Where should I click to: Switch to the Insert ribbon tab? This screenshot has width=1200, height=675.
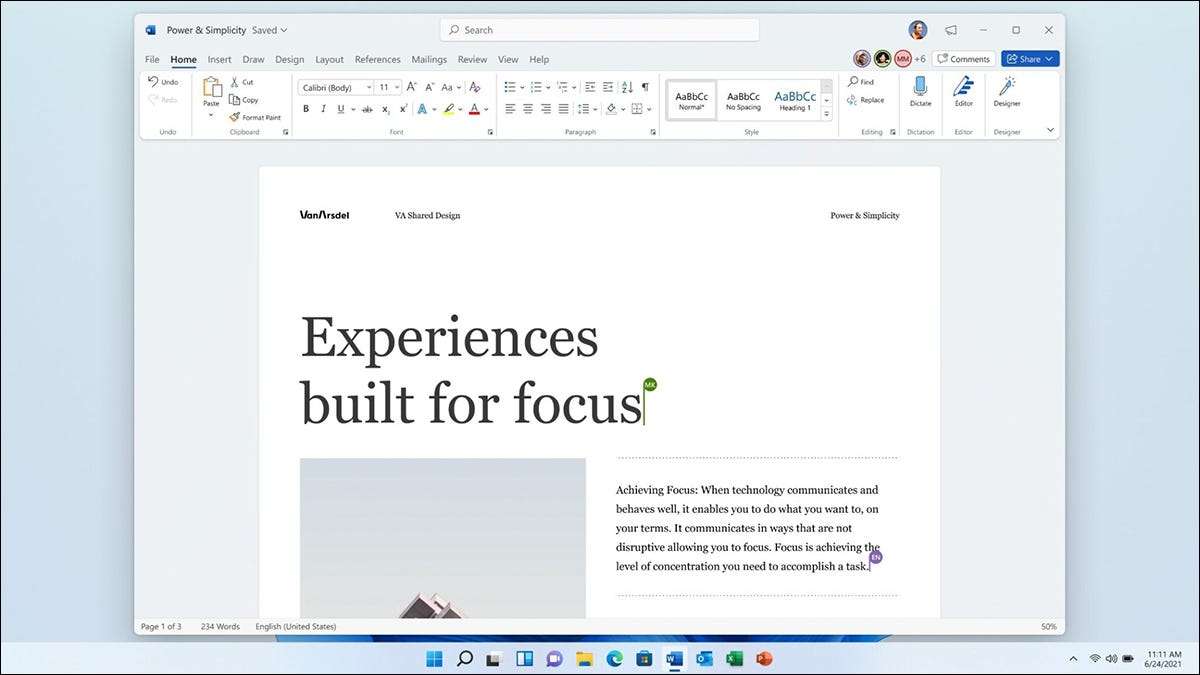(x=219, y=60)
